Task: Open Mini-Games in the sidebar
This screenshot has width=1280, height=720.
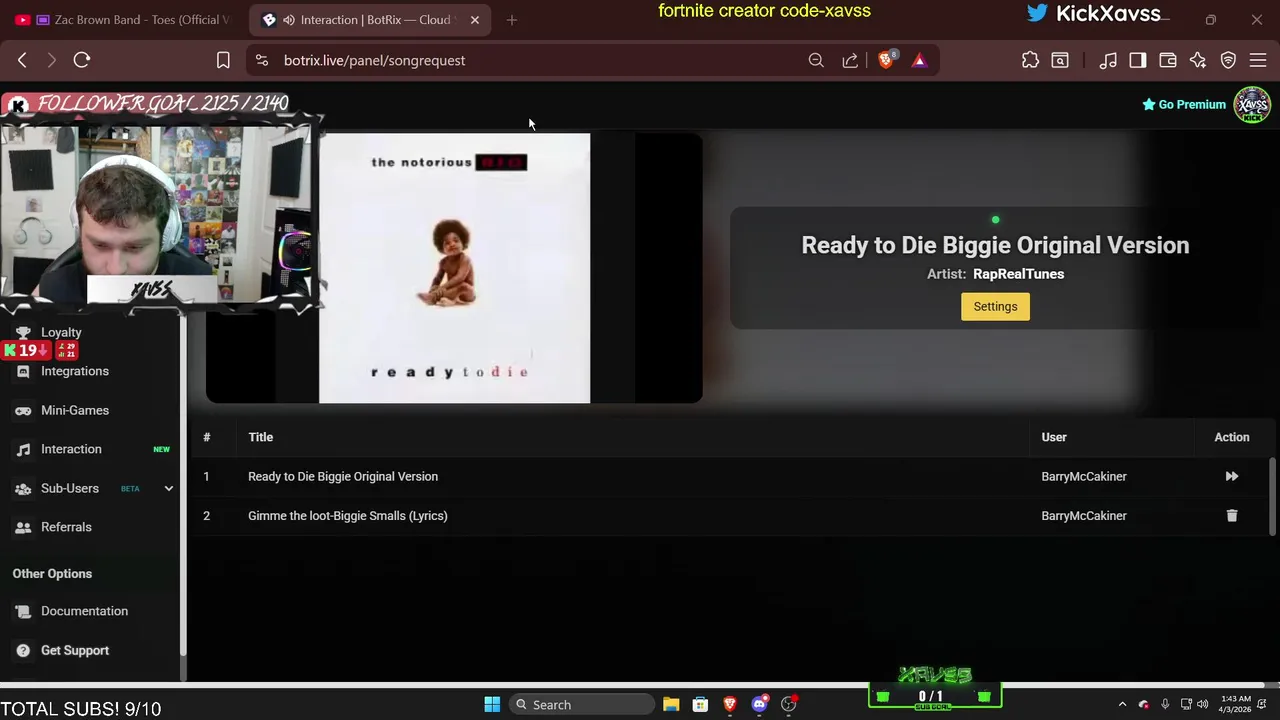Action: point(75,410)
